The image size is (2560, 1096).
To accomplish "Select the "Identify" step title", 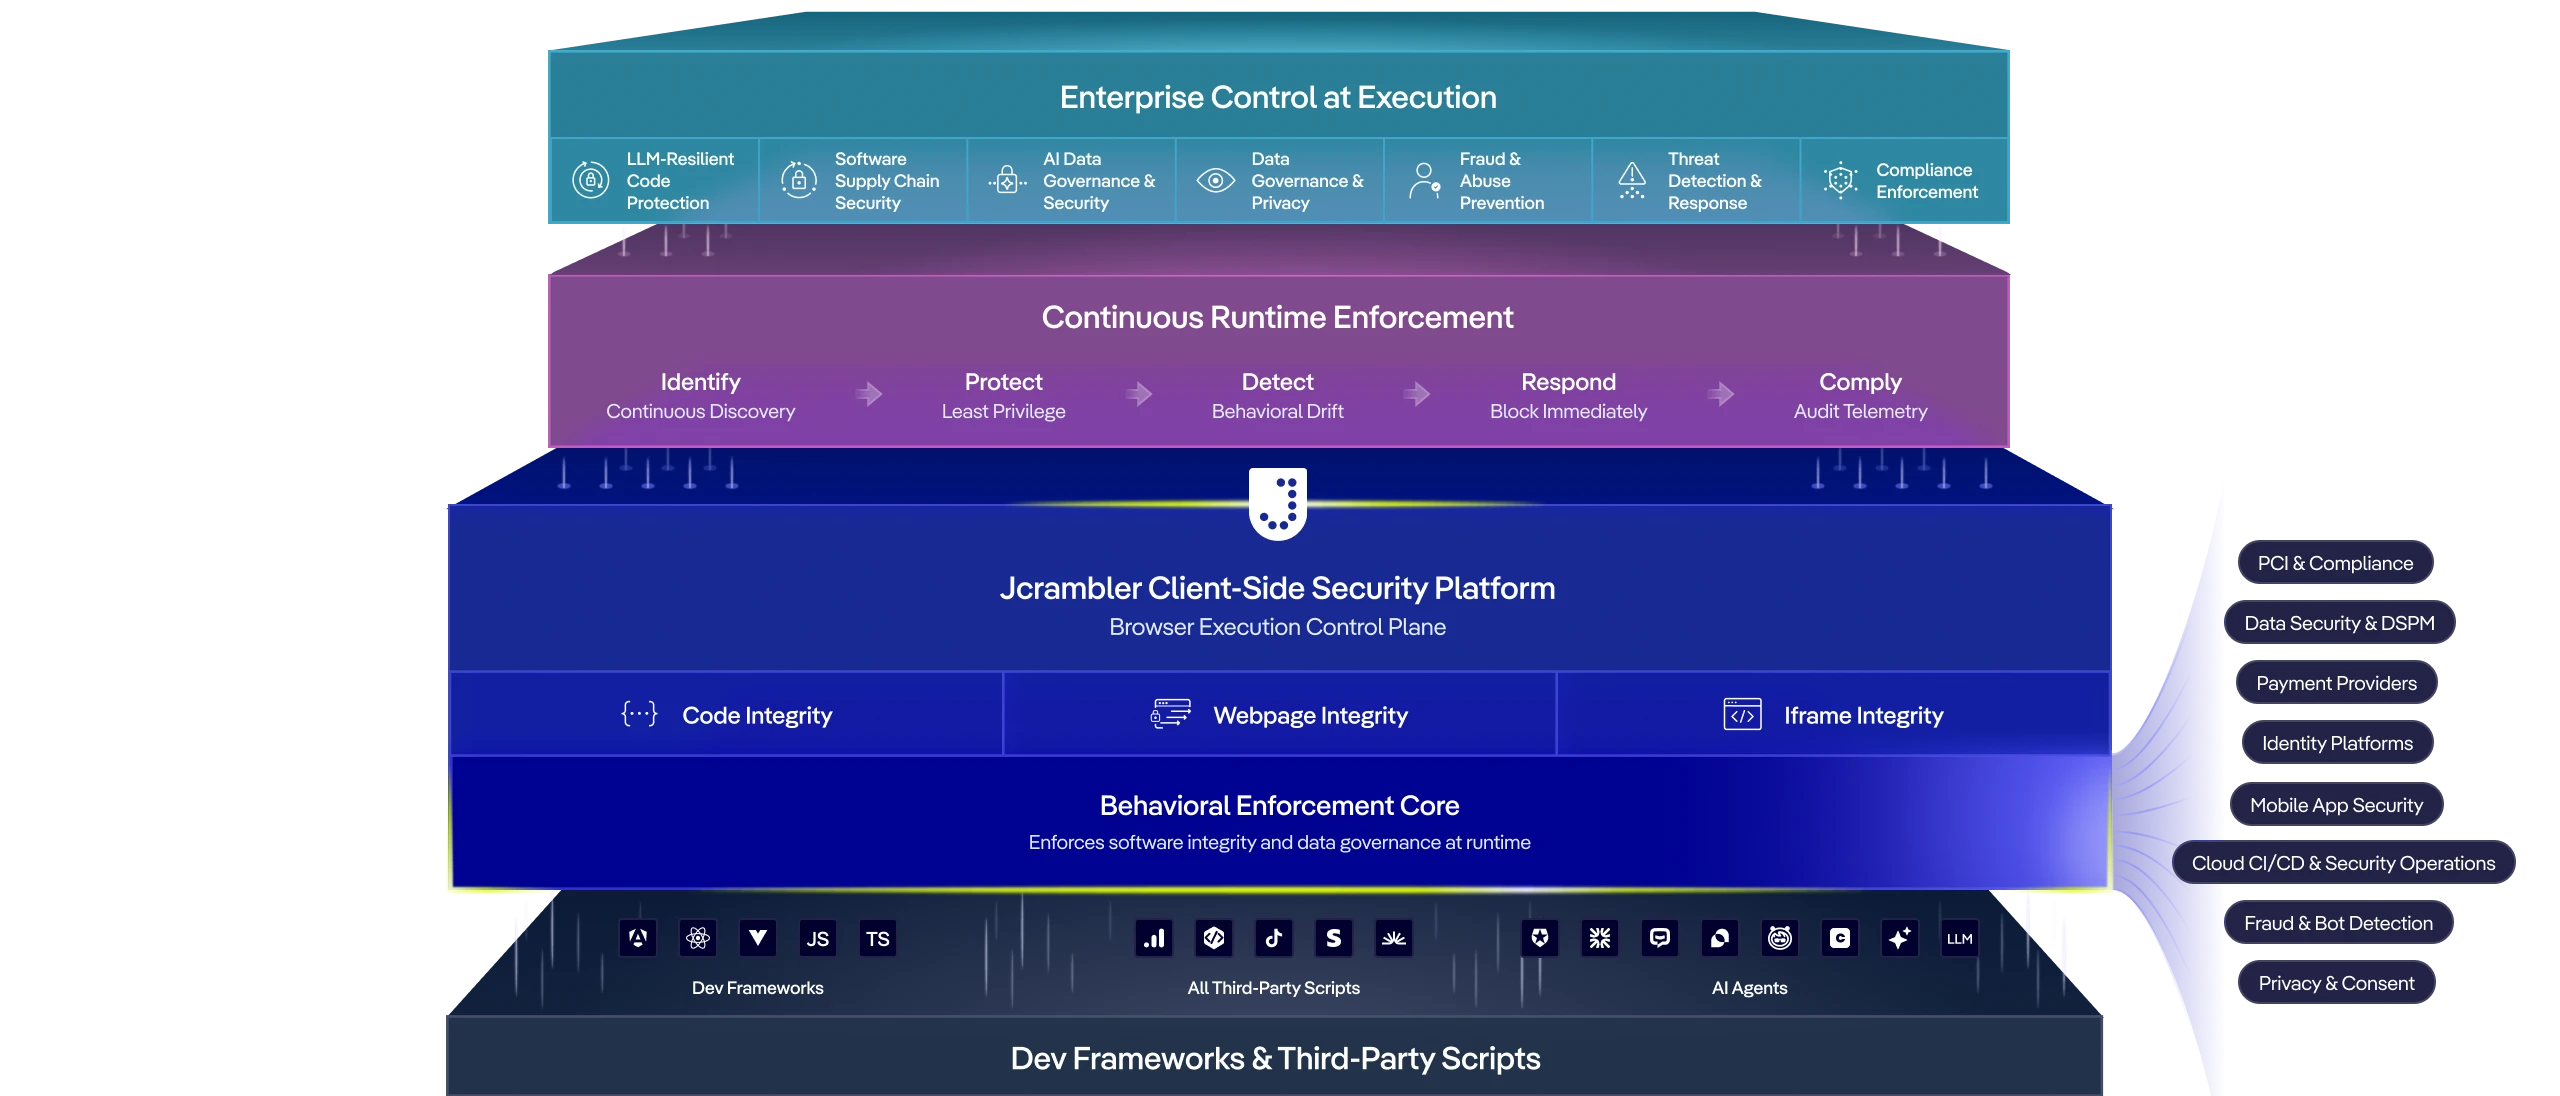I will click(x=700, y=382).
